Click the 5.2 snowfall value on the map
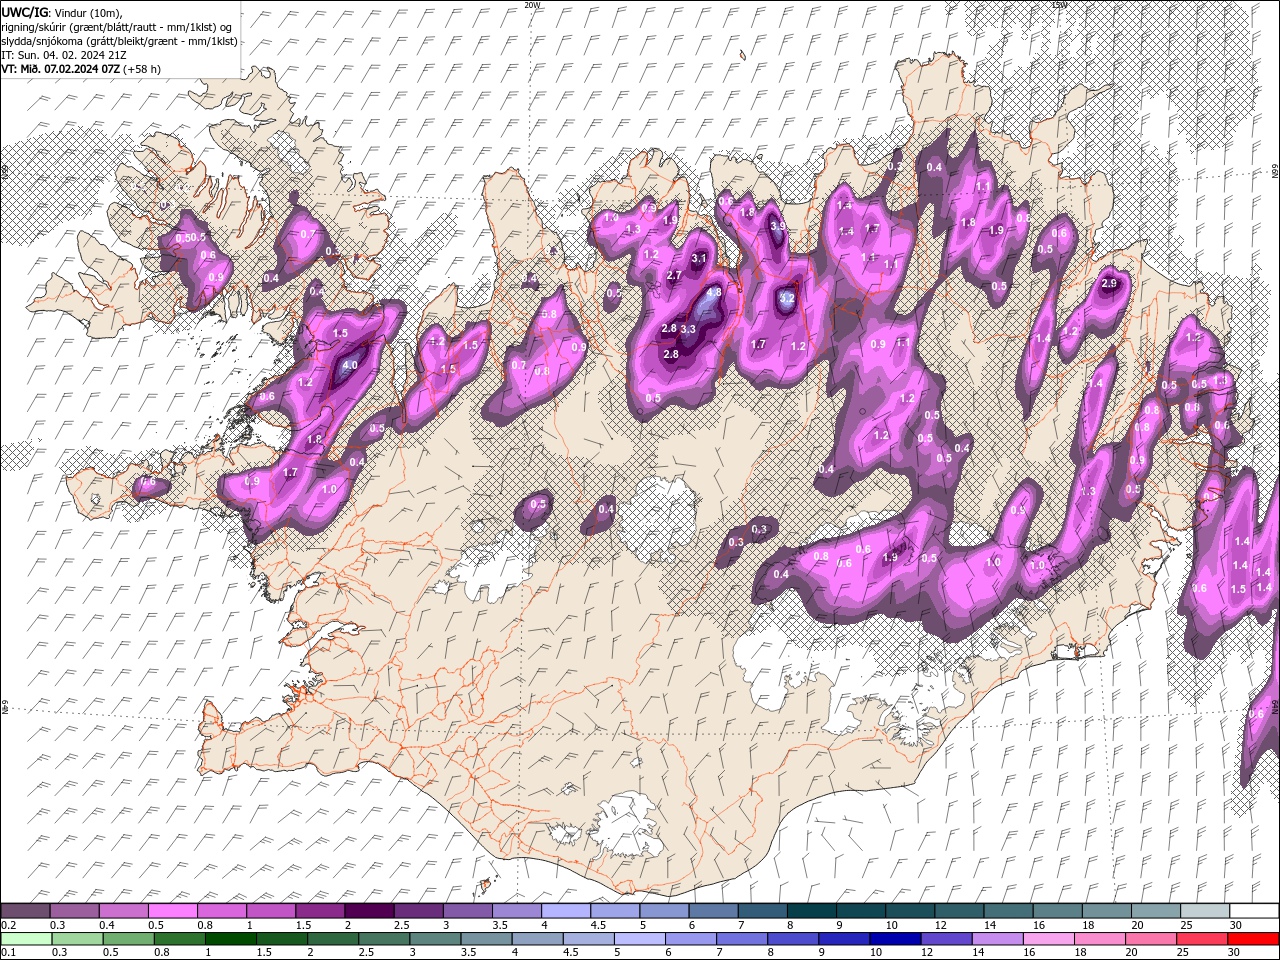 point(787,298)
